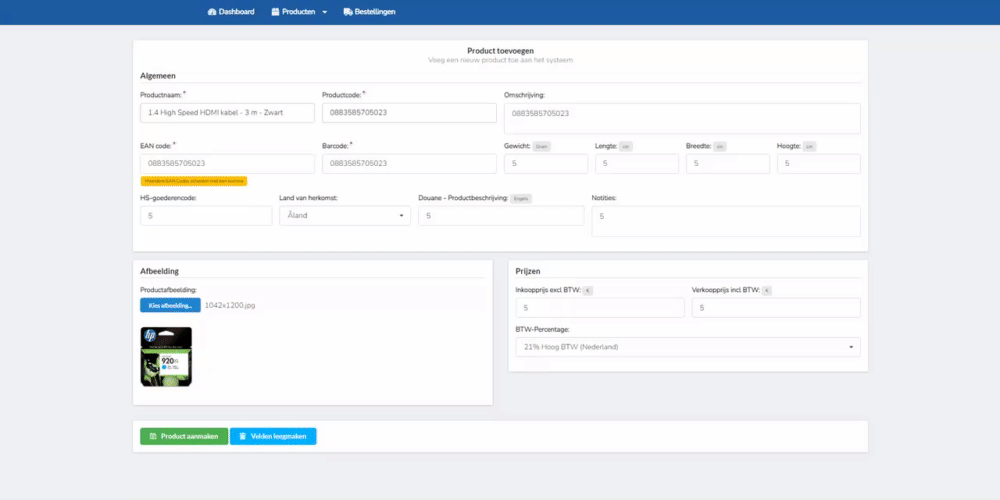This screenshot has height=500, width=1000.
Task: Click the Breedte input field
Action: pos(728,163)
